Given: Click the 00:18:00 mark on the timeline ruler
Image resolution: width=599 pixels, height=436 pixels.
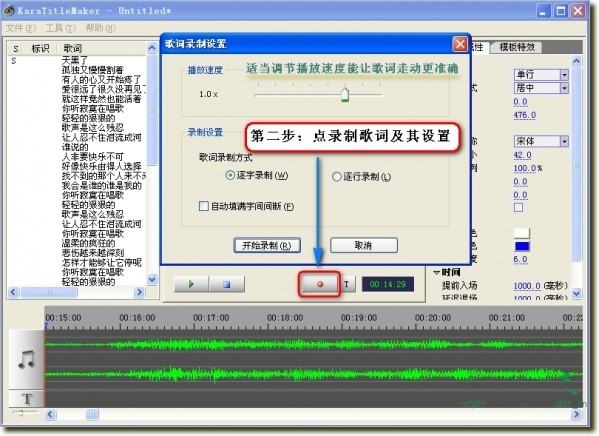Looking at the screenshot, I should (x=285, y=318).
